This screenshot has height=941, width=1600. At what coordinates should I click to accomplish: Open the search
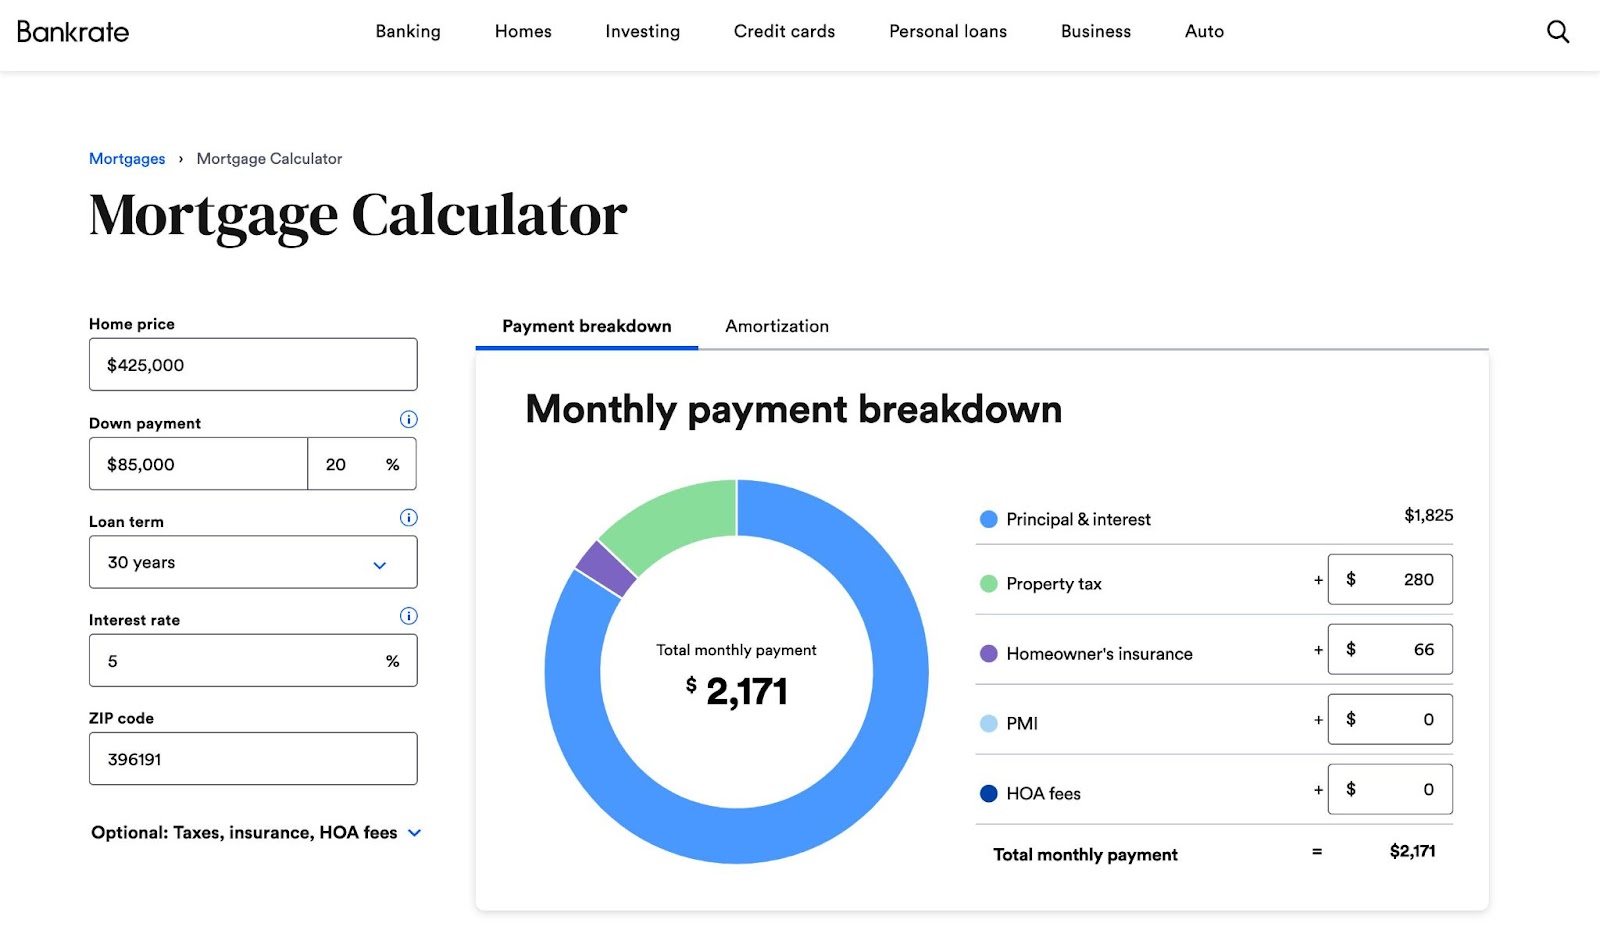pos(1557,31)
